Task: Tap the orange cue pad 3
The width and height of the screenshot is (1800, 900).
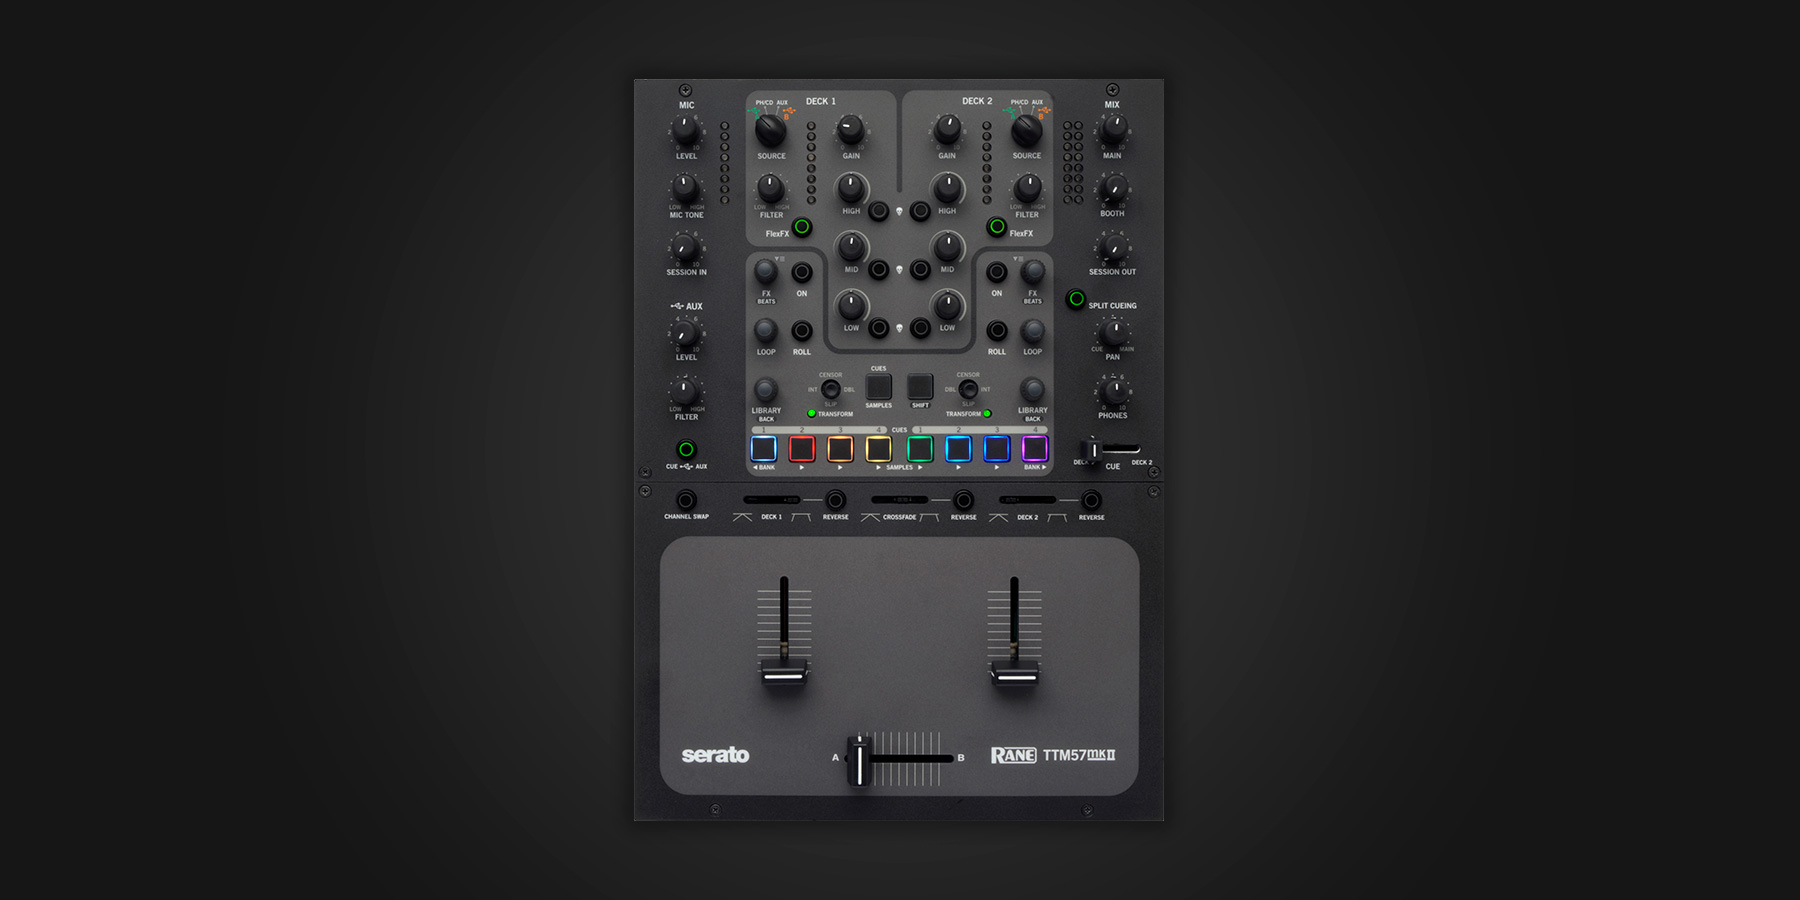Action: (840, 449)
